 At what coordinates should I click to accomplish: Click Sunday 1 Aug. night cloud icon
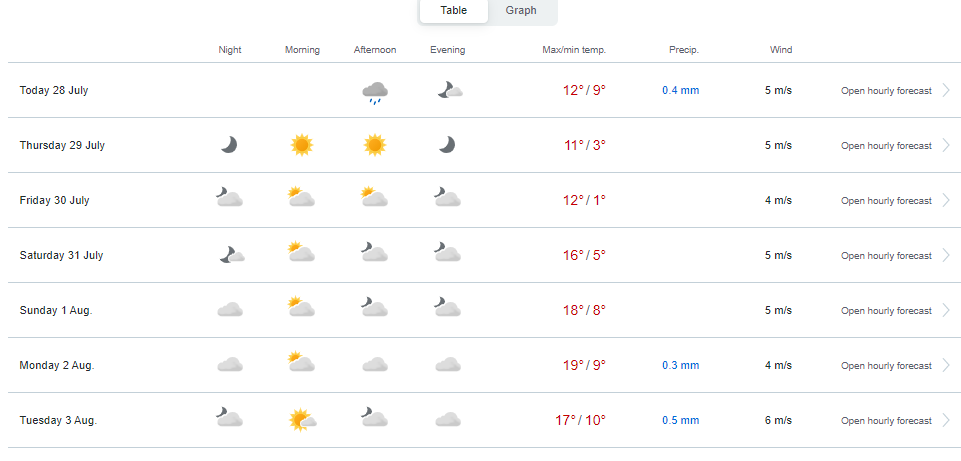(x=230, y=310)
